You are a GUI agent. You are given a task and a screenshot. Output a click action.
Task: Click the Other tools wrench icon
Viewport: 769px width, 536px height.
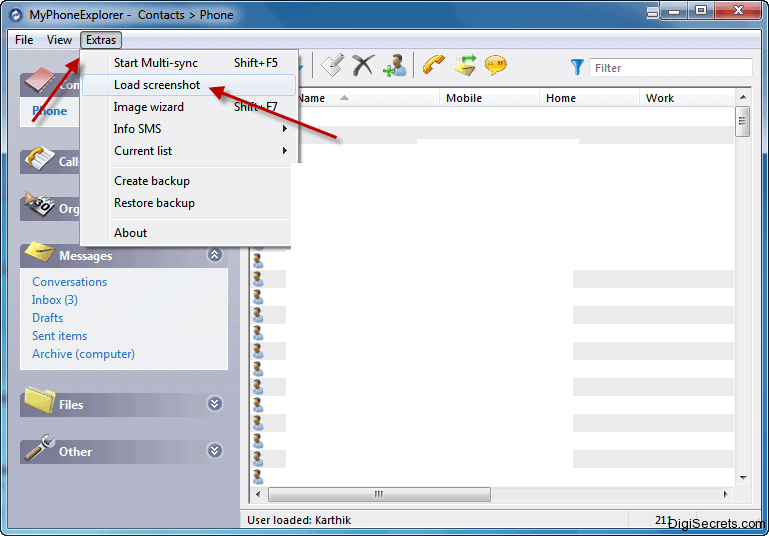point(40,447)
